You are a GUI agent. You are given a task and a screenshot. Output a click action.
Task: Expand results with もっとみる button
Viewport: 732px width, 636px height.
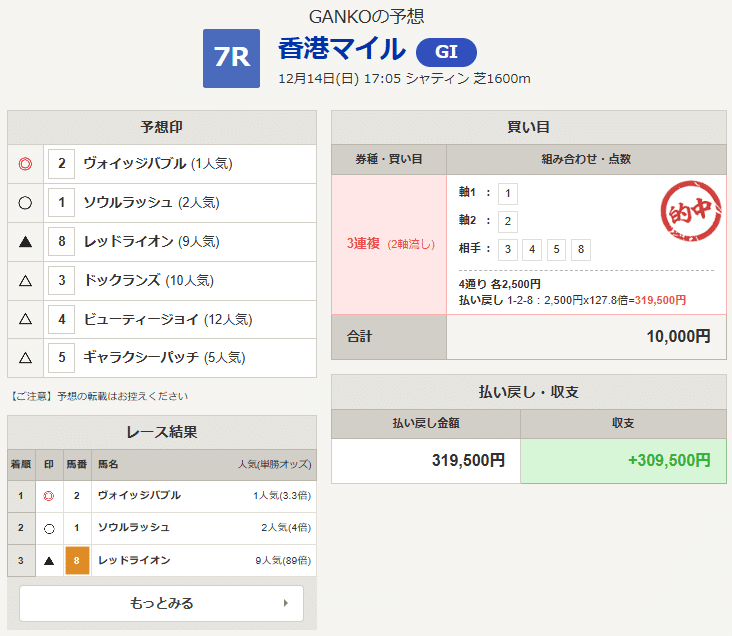(161, 603)
